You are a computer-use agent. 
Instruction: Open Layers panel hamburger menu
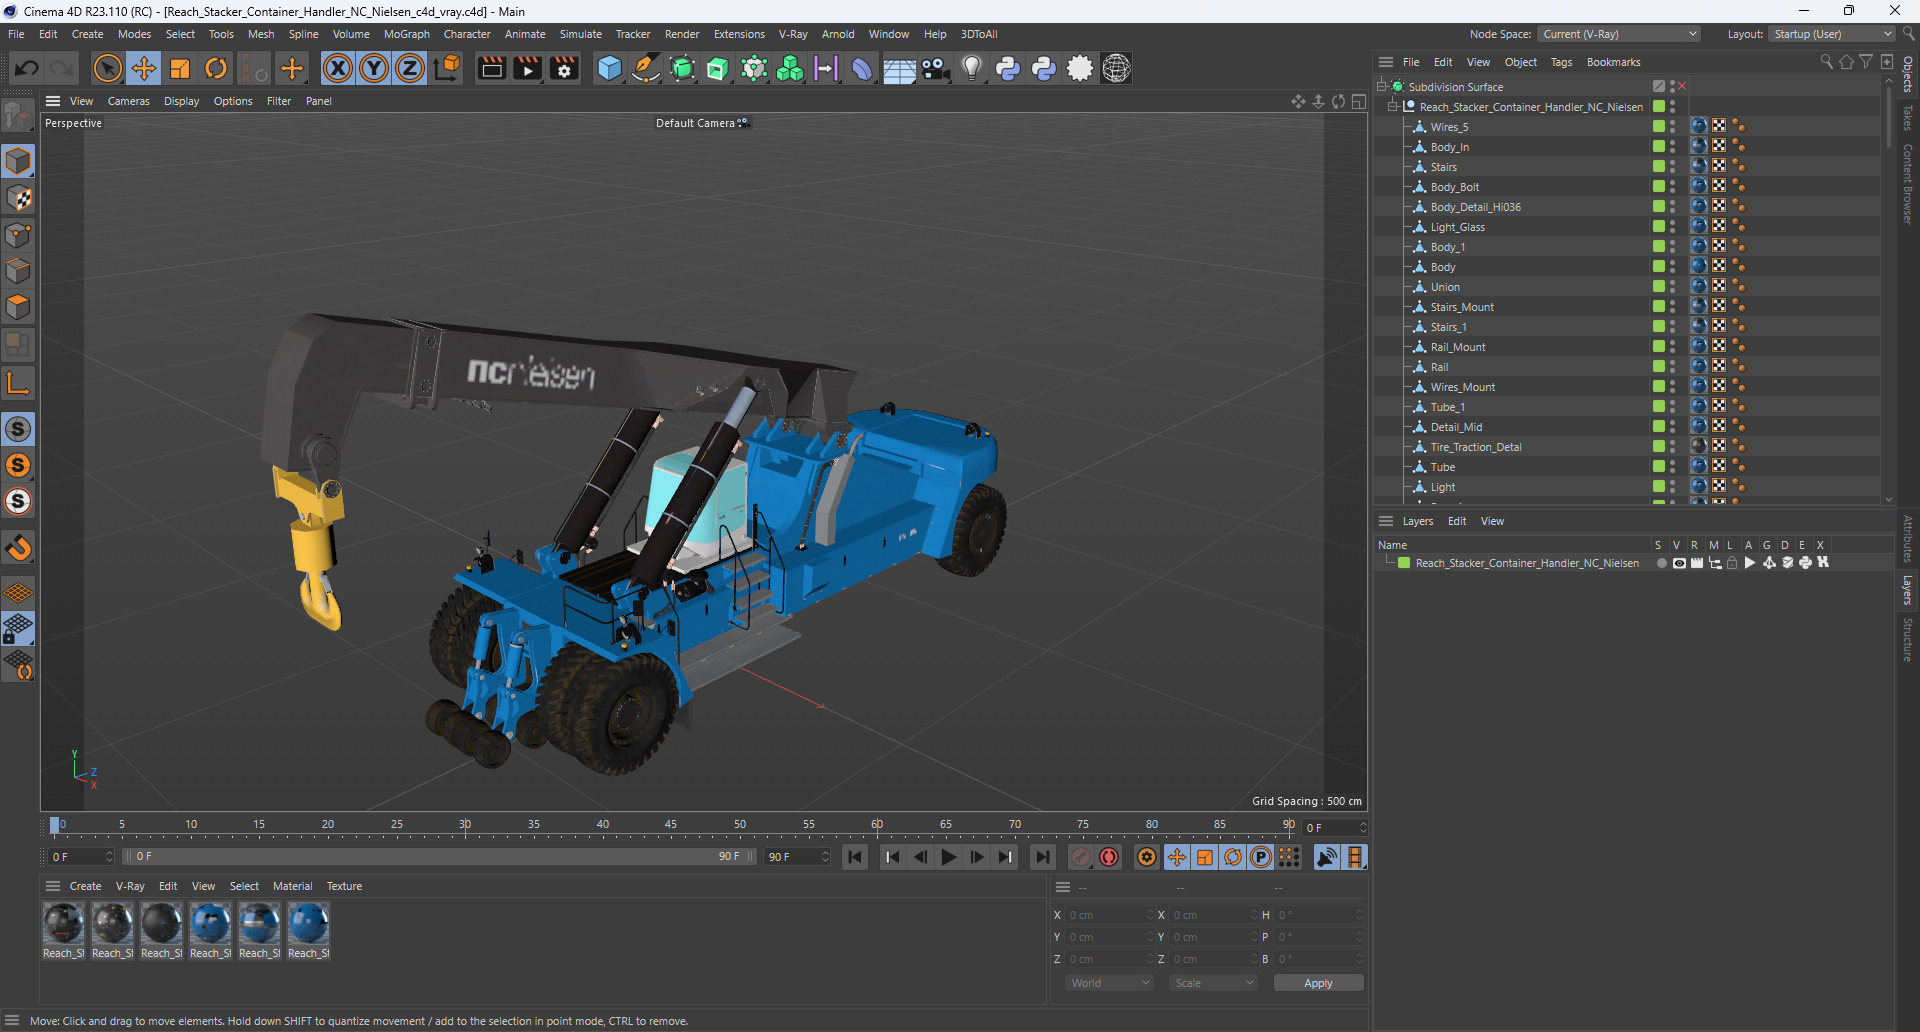coord(1385,521)
